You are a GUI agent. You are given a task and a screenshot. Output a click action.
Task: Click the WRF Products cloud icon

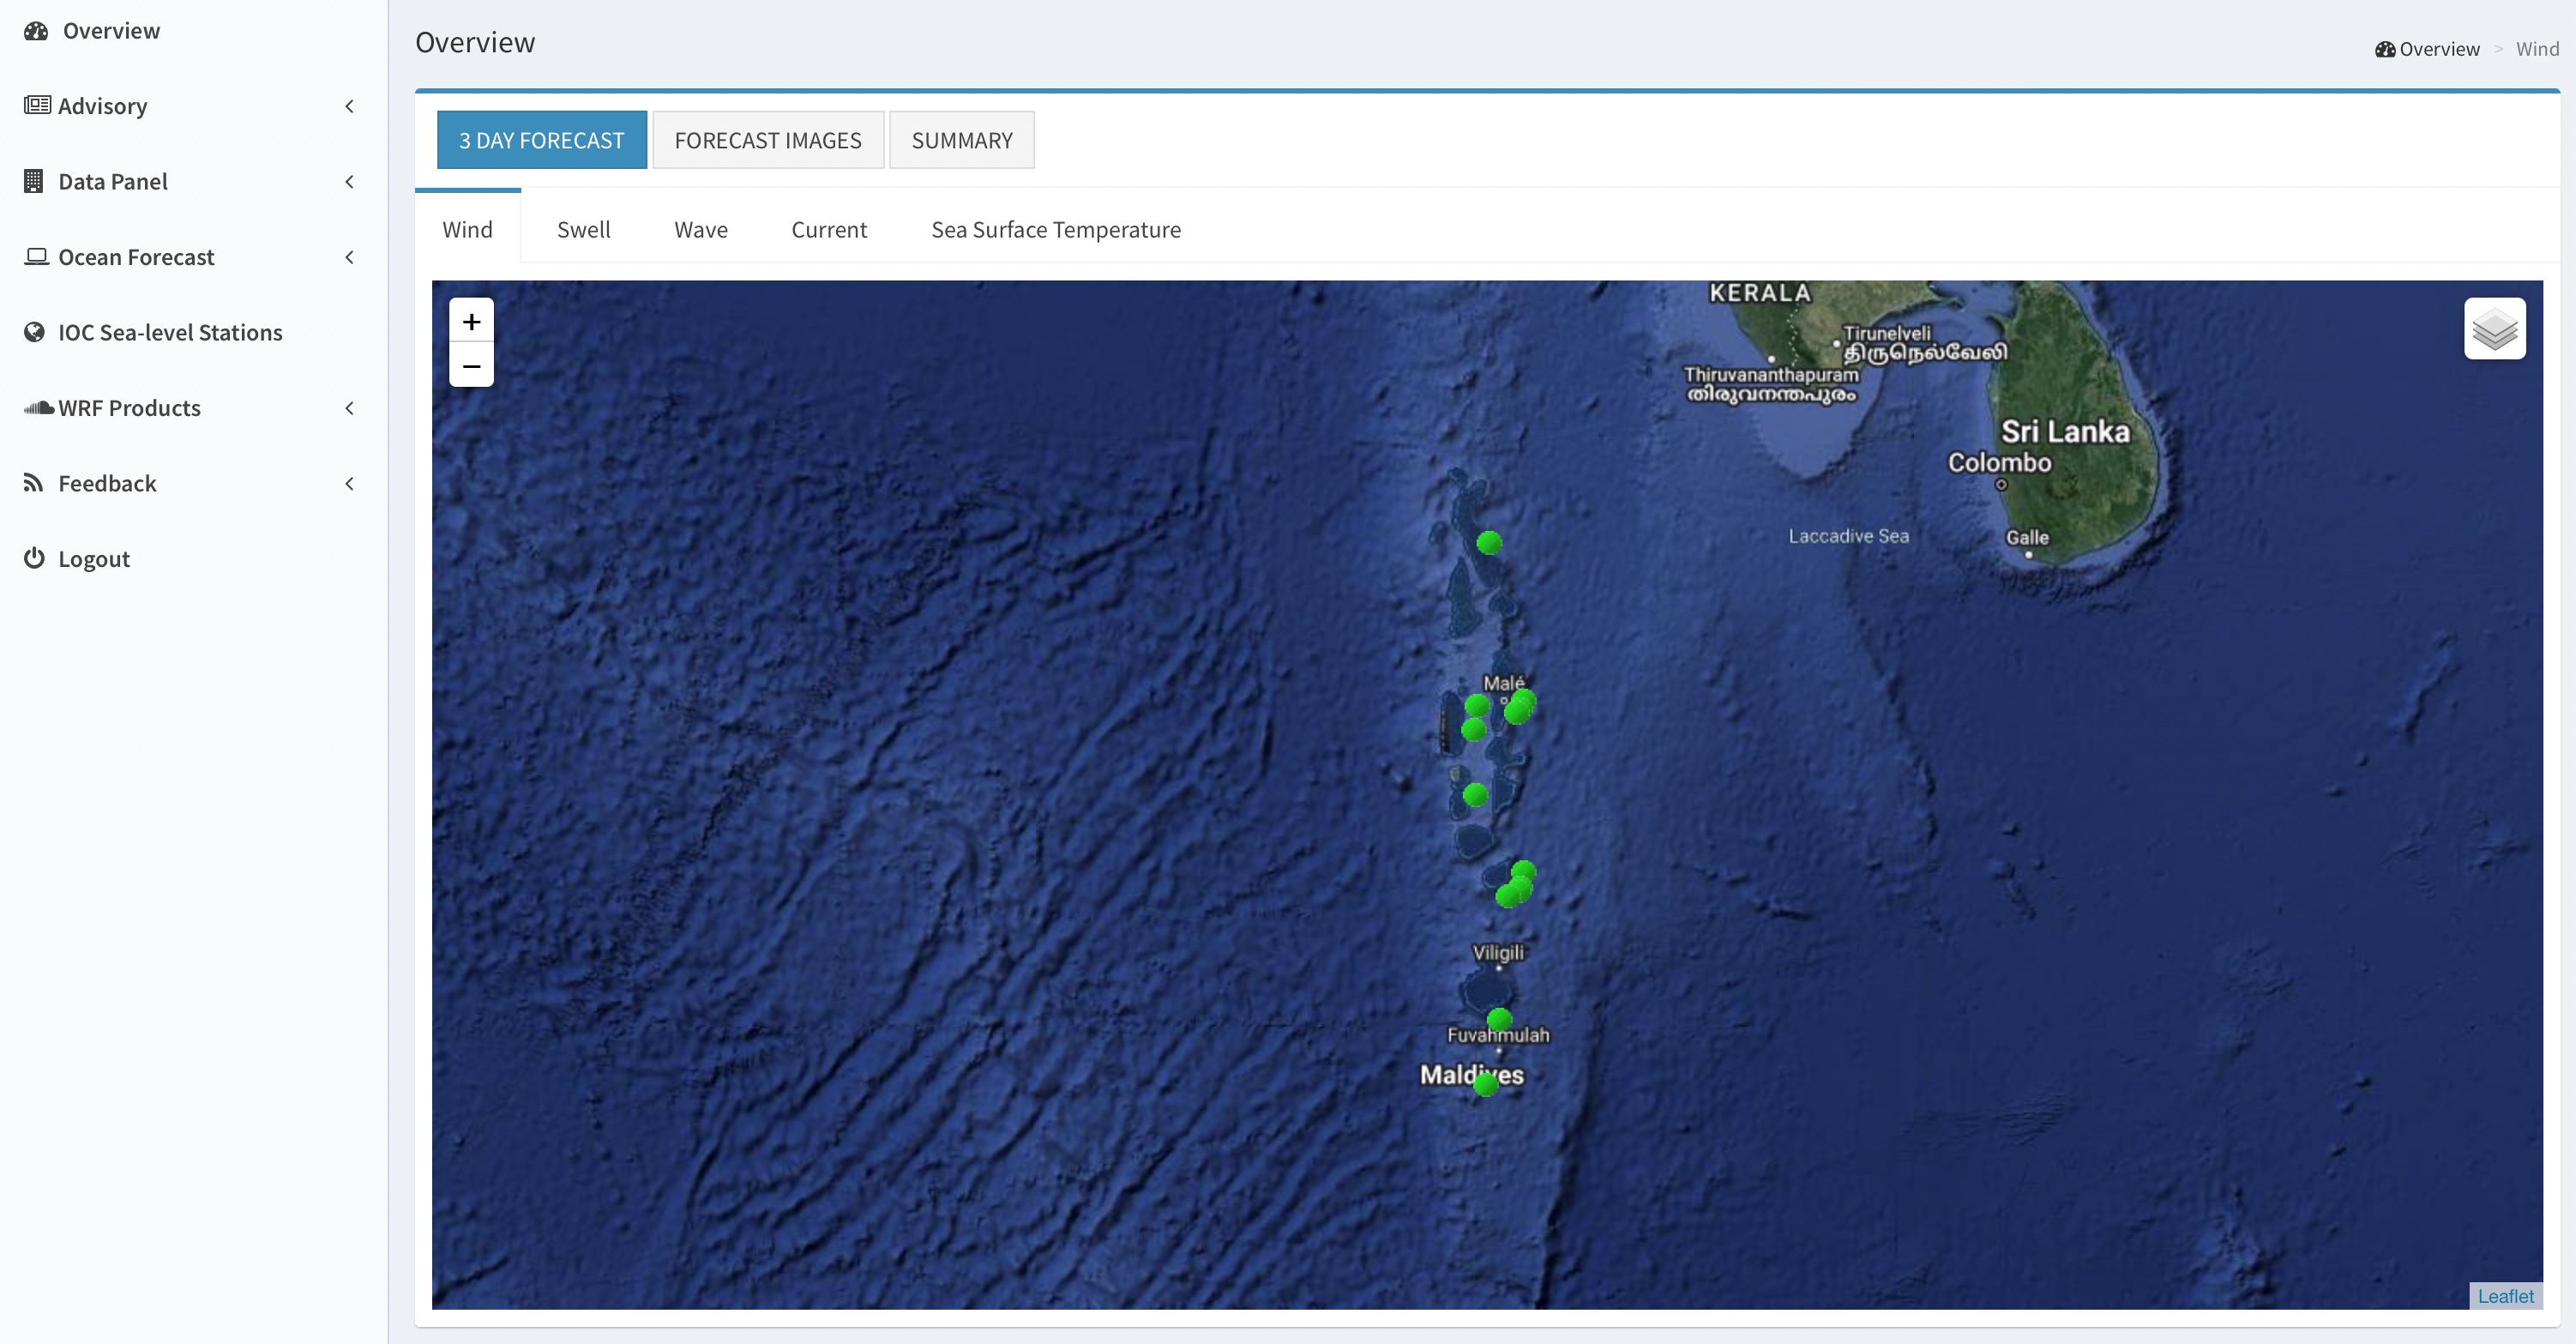pyautogui.click(x=38, y=407)
